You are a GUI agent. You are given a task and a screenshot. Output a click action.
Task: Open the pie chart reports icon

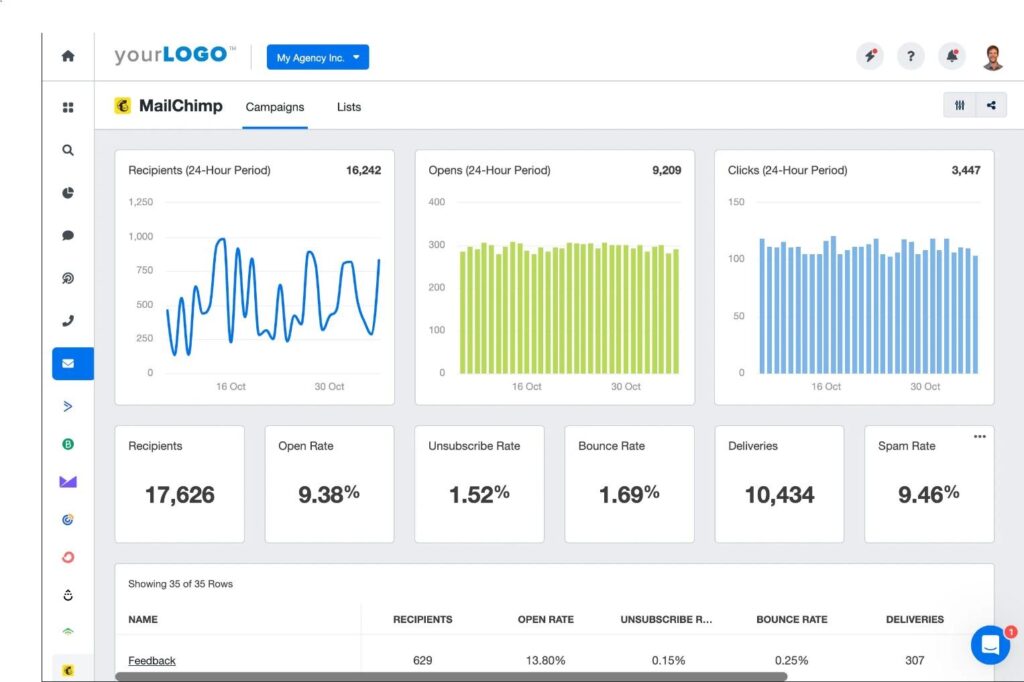[68, 193]
